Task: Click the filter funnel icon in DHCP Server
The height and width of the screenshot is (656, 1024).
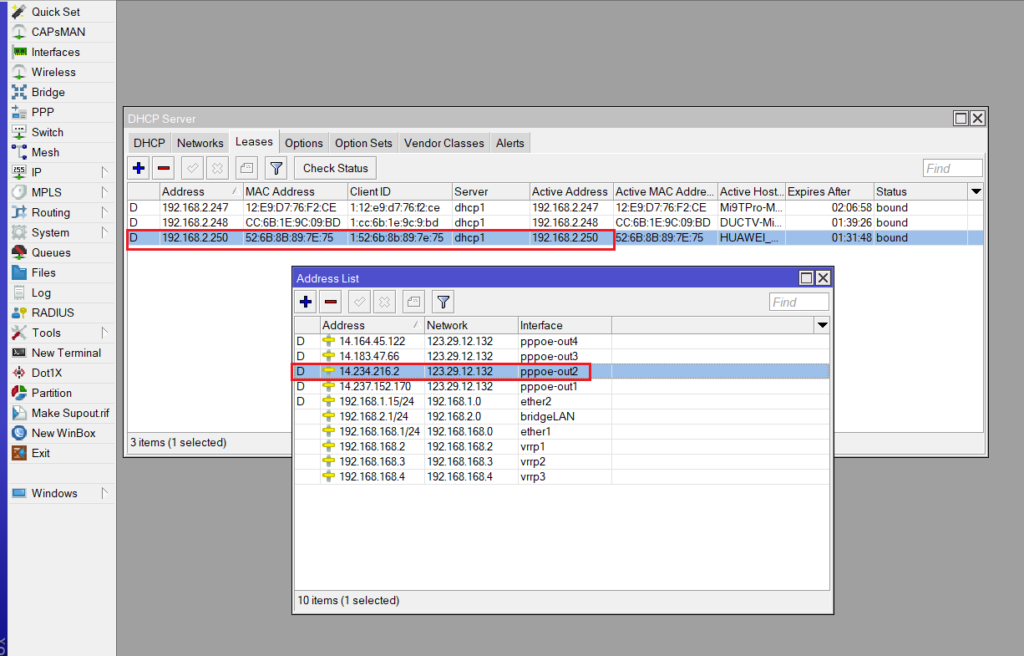Action: point(277,168)
